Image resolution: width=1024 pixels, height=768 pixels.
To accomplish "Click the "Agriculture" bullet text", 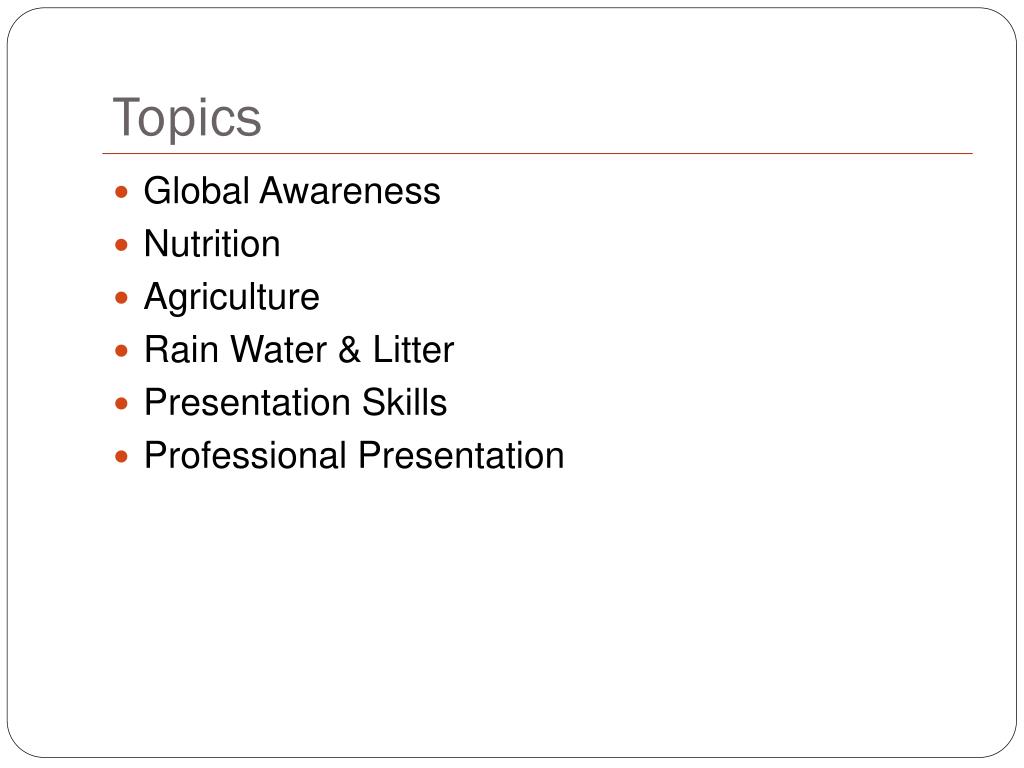I will pyautogui.click(x=232, y=298).
